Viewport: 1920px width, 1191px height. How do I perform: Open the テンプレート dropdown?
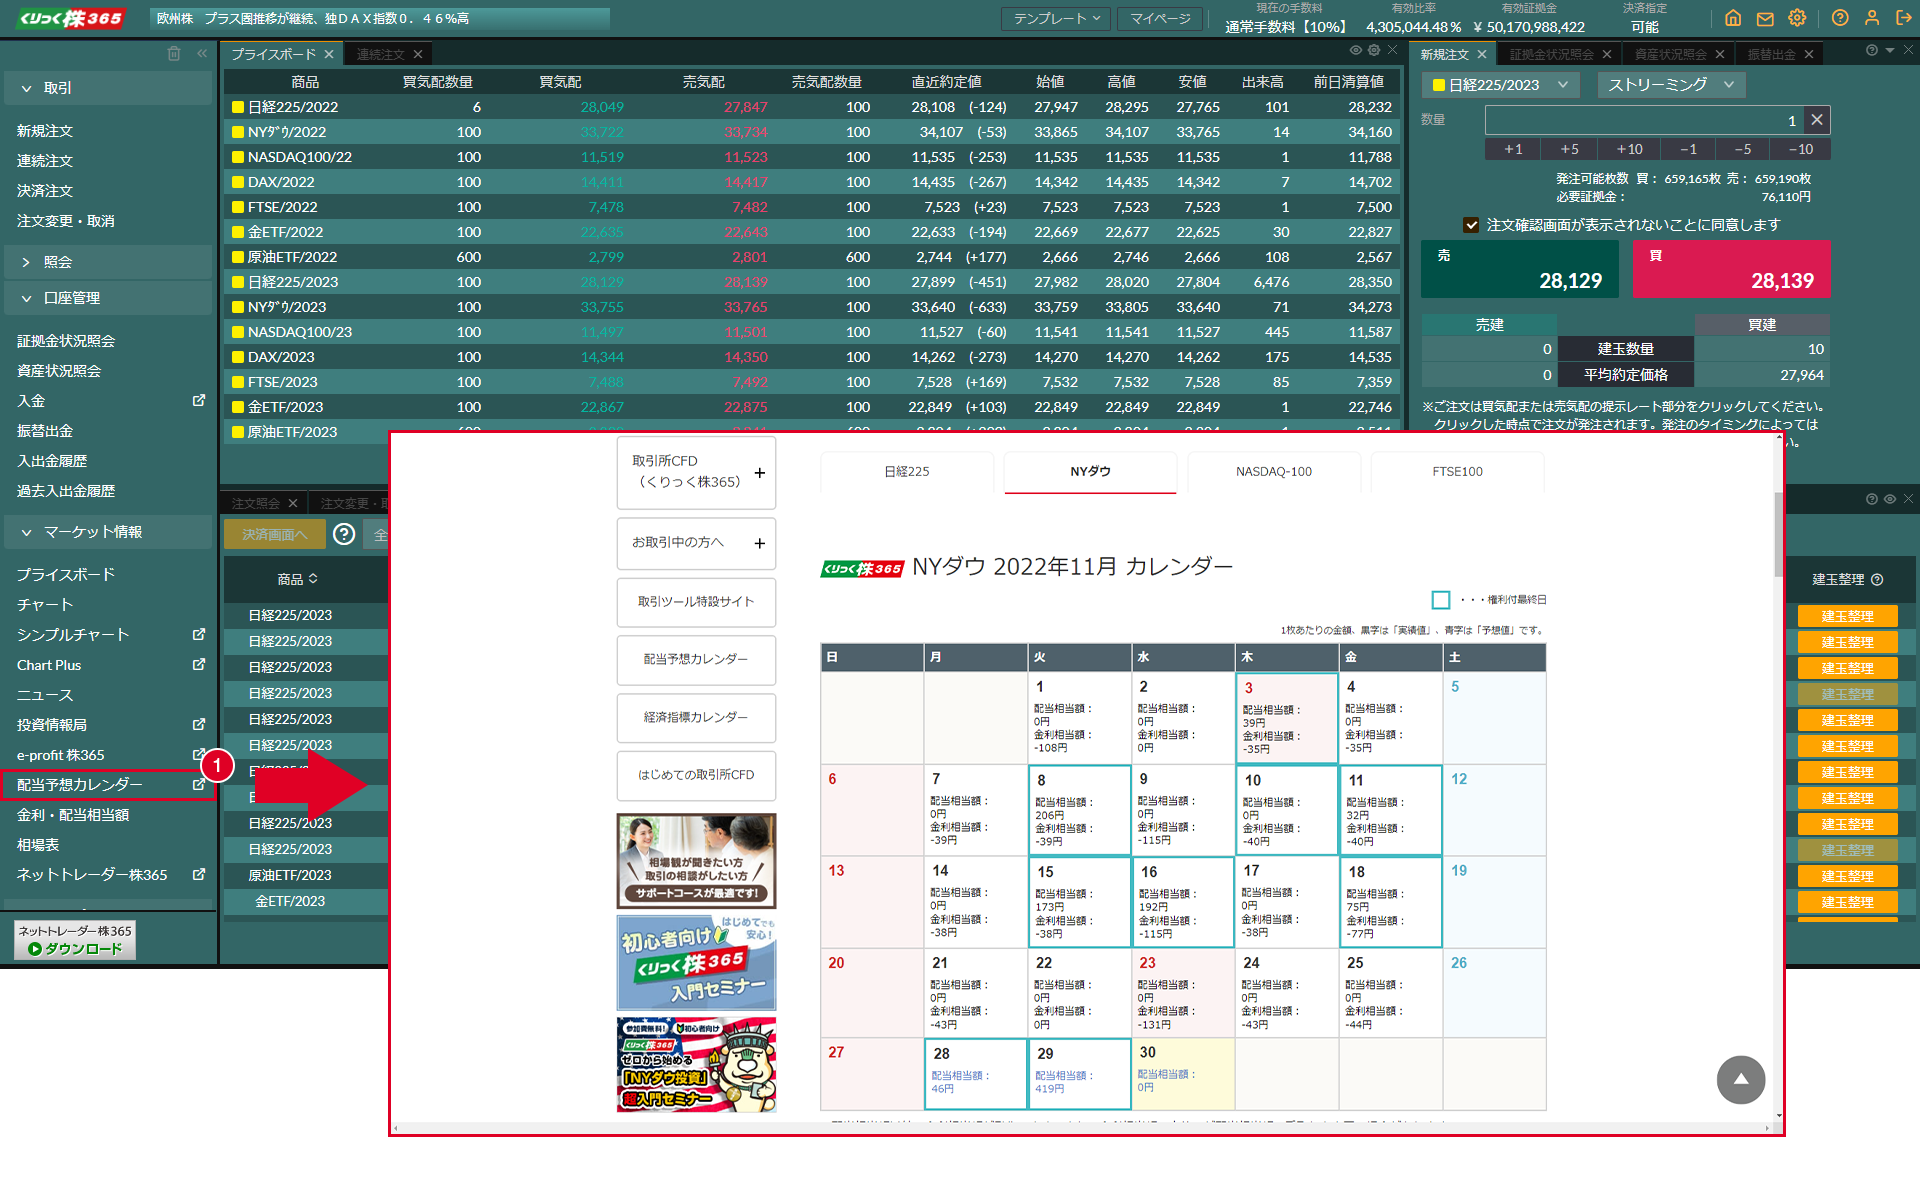point(1057,18)
